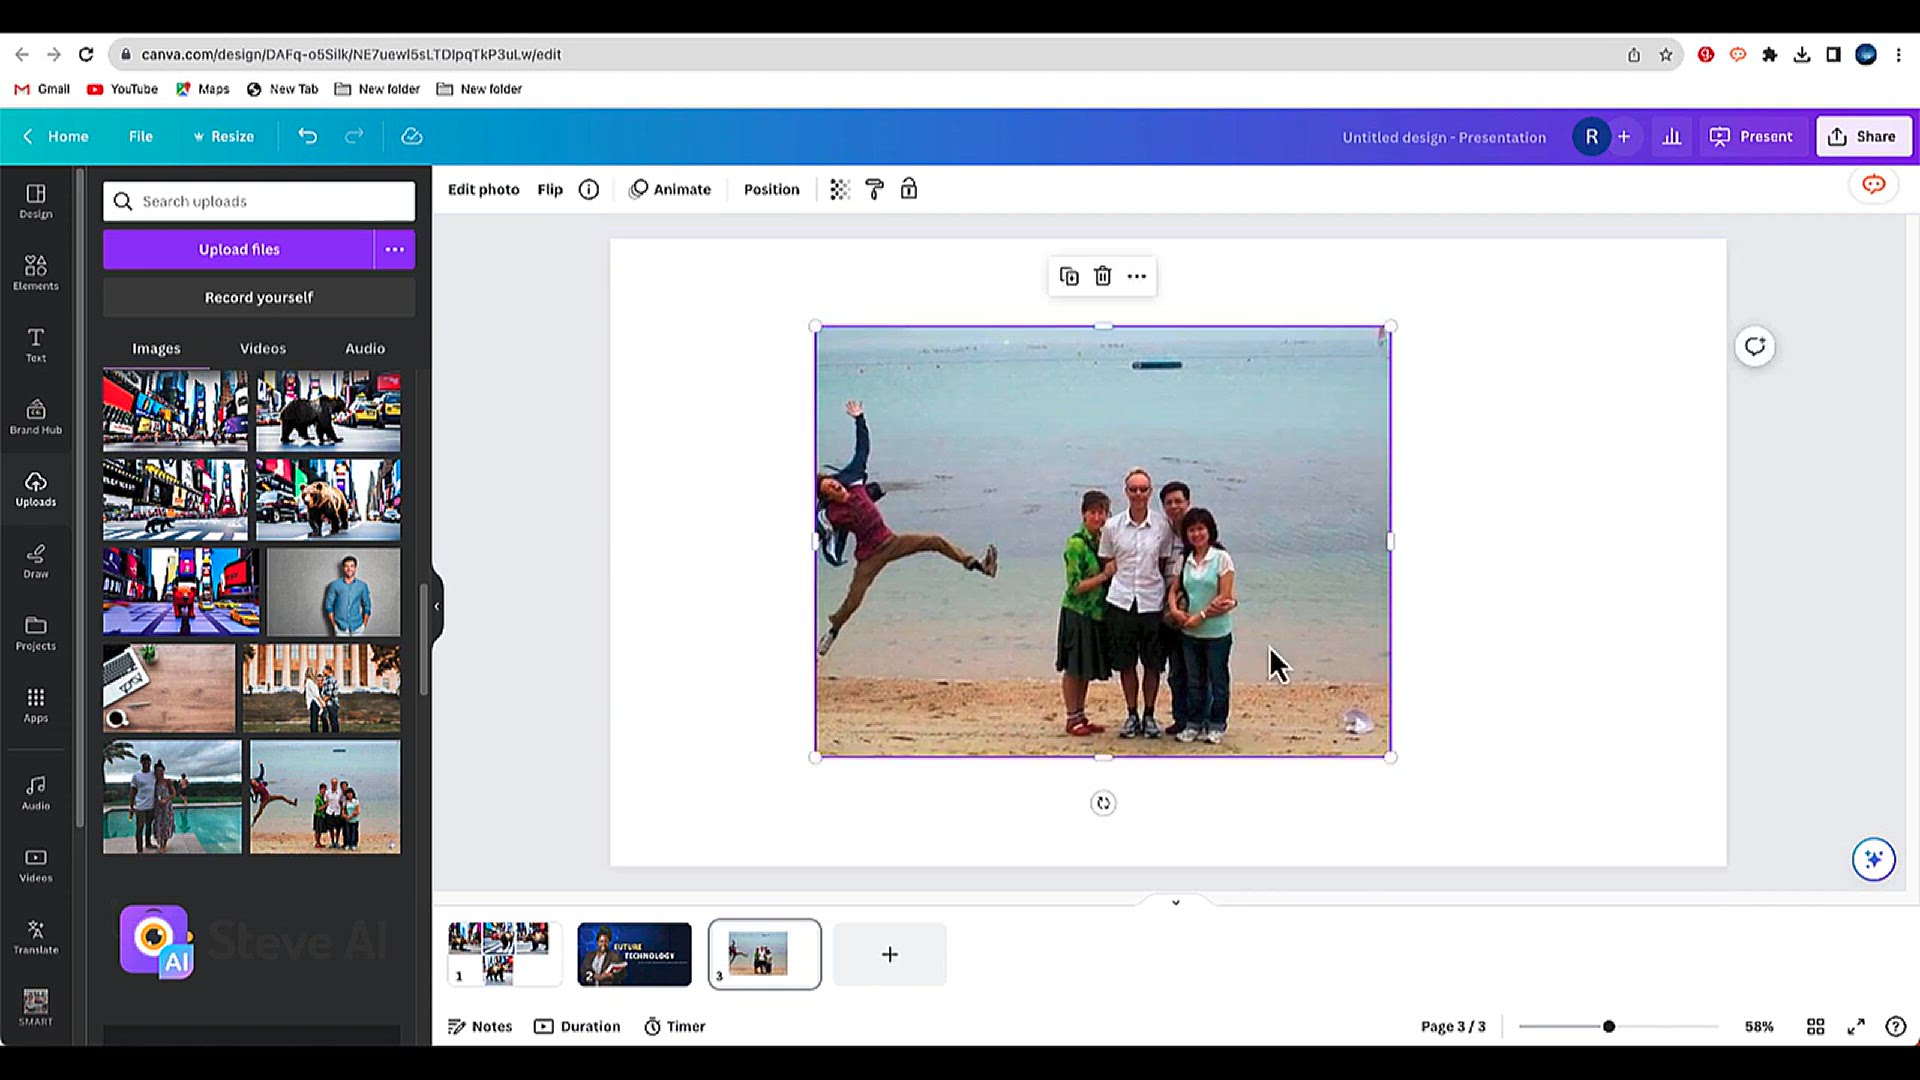This screenshot has height=1080, width=1920.
Task: Focus the Search uploads field
Action: 259,201
